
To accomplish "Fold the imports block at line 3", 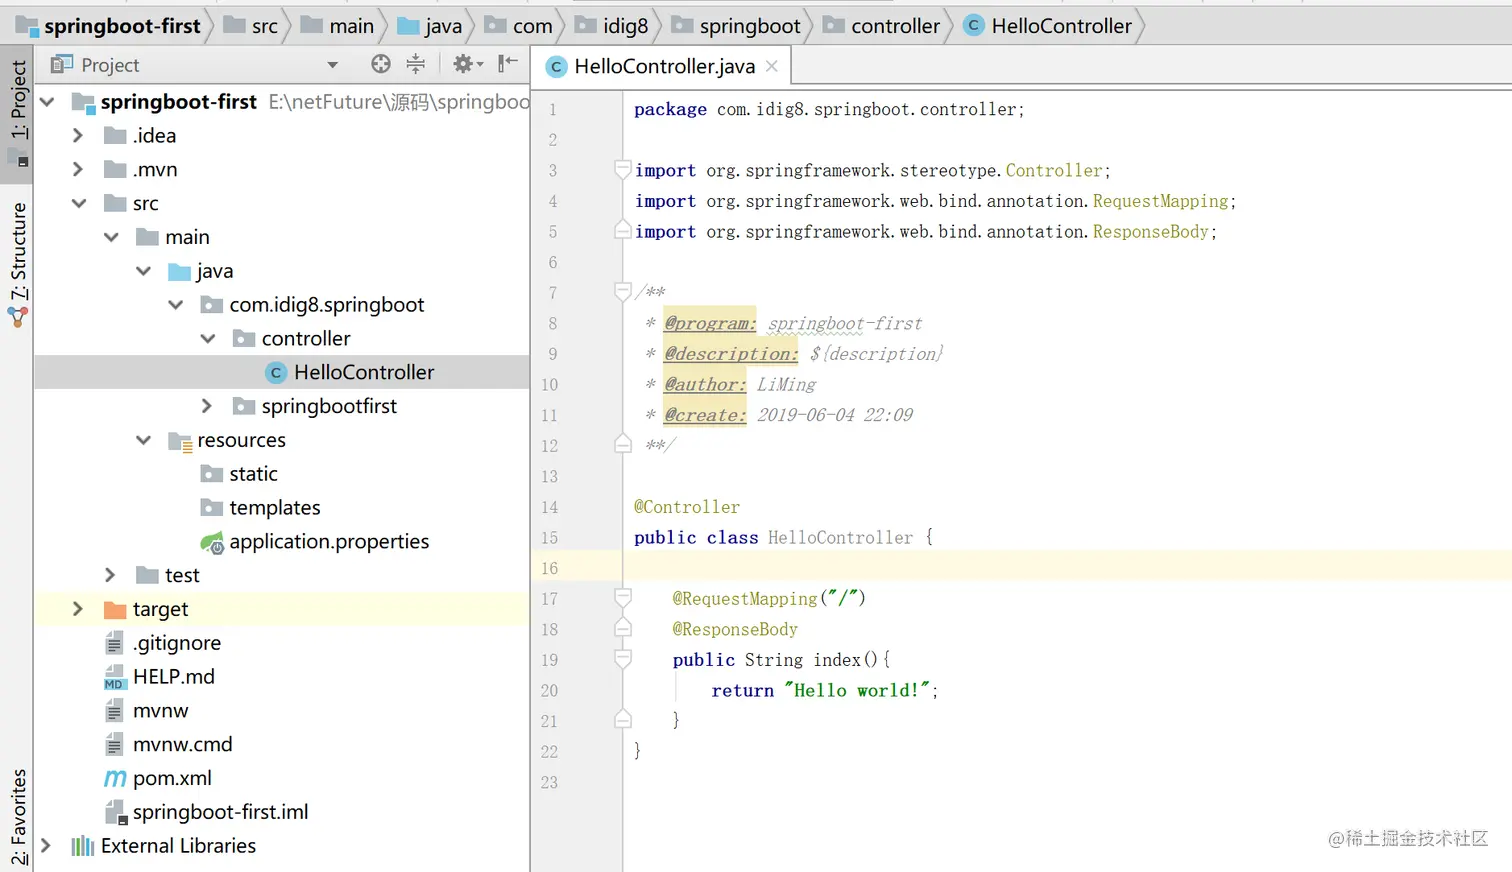I will 623,170.
